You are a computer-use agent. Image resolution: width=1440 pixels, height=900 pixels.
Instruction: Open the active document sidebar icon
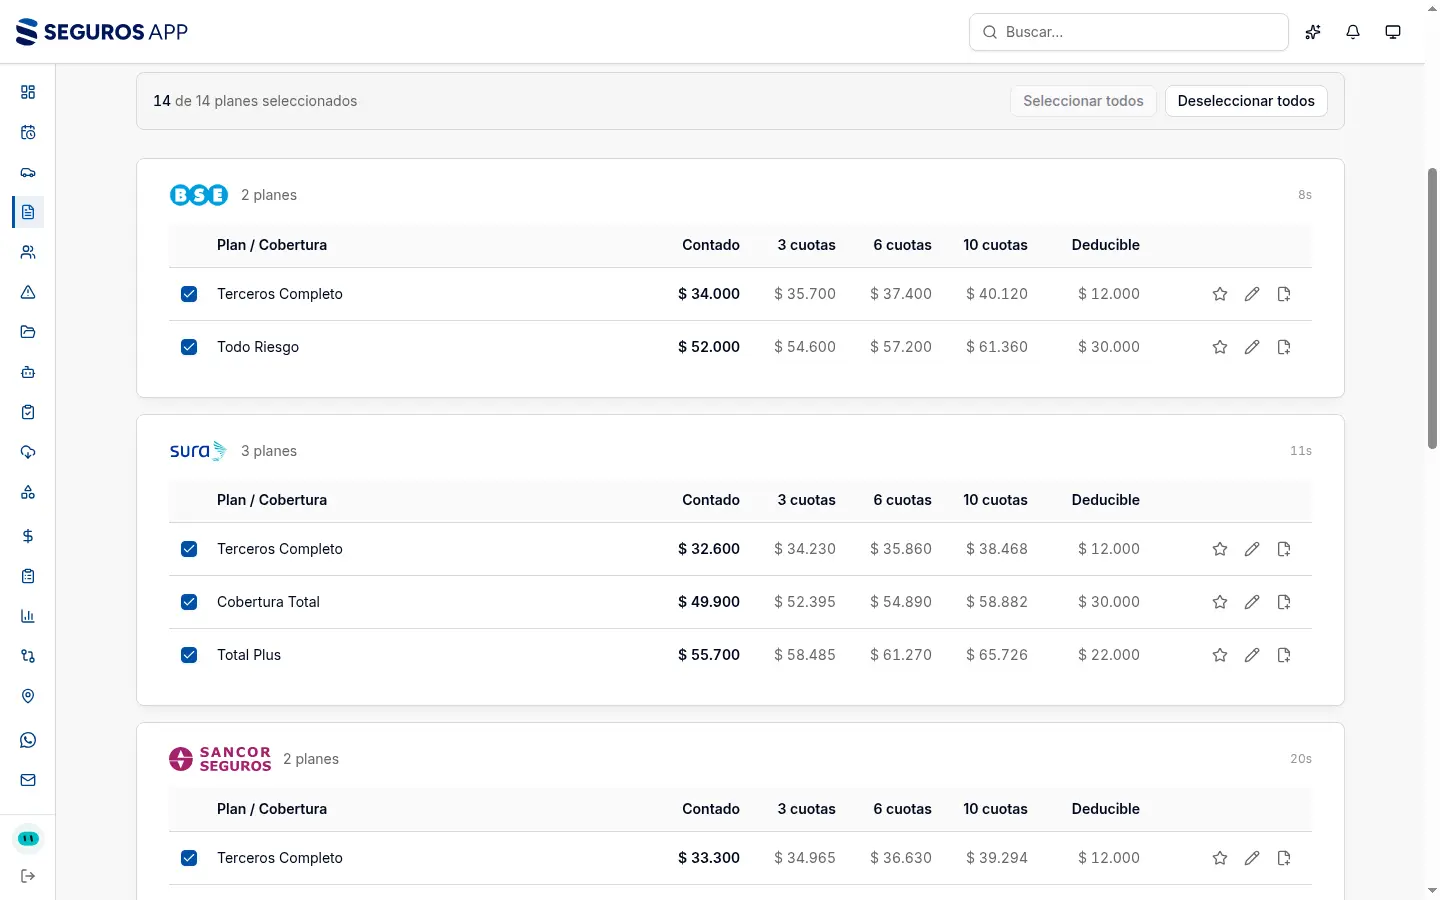(28, 212)
